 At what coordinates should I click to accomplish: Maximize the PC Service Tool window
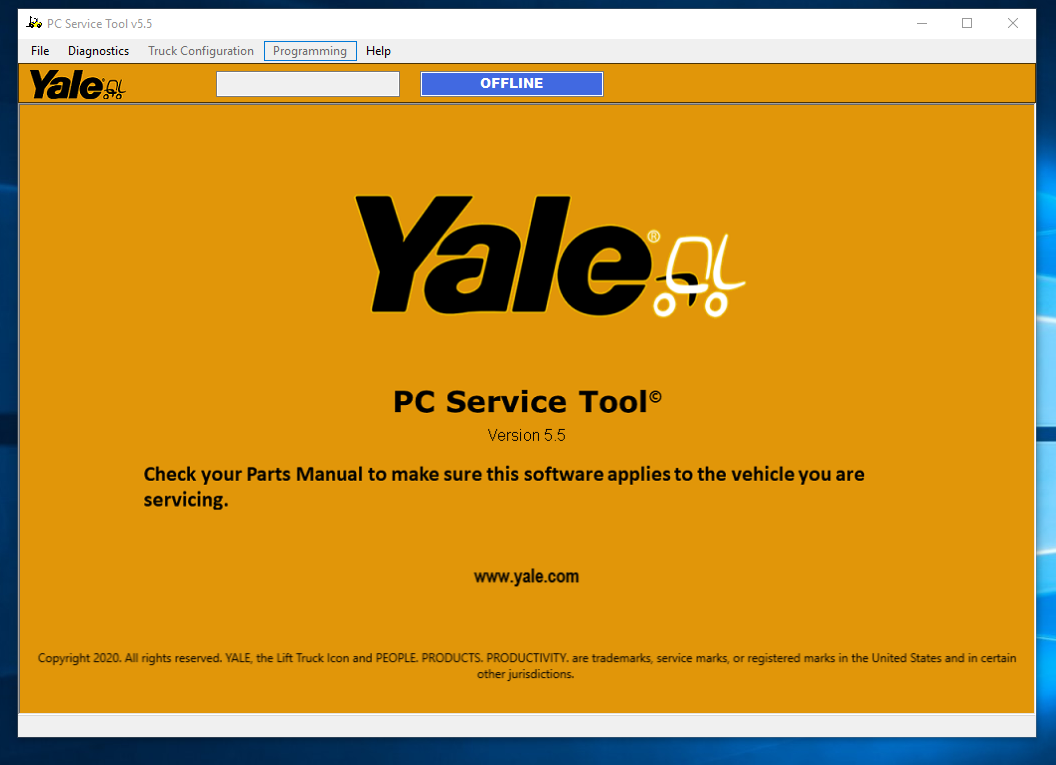[967, 24]
